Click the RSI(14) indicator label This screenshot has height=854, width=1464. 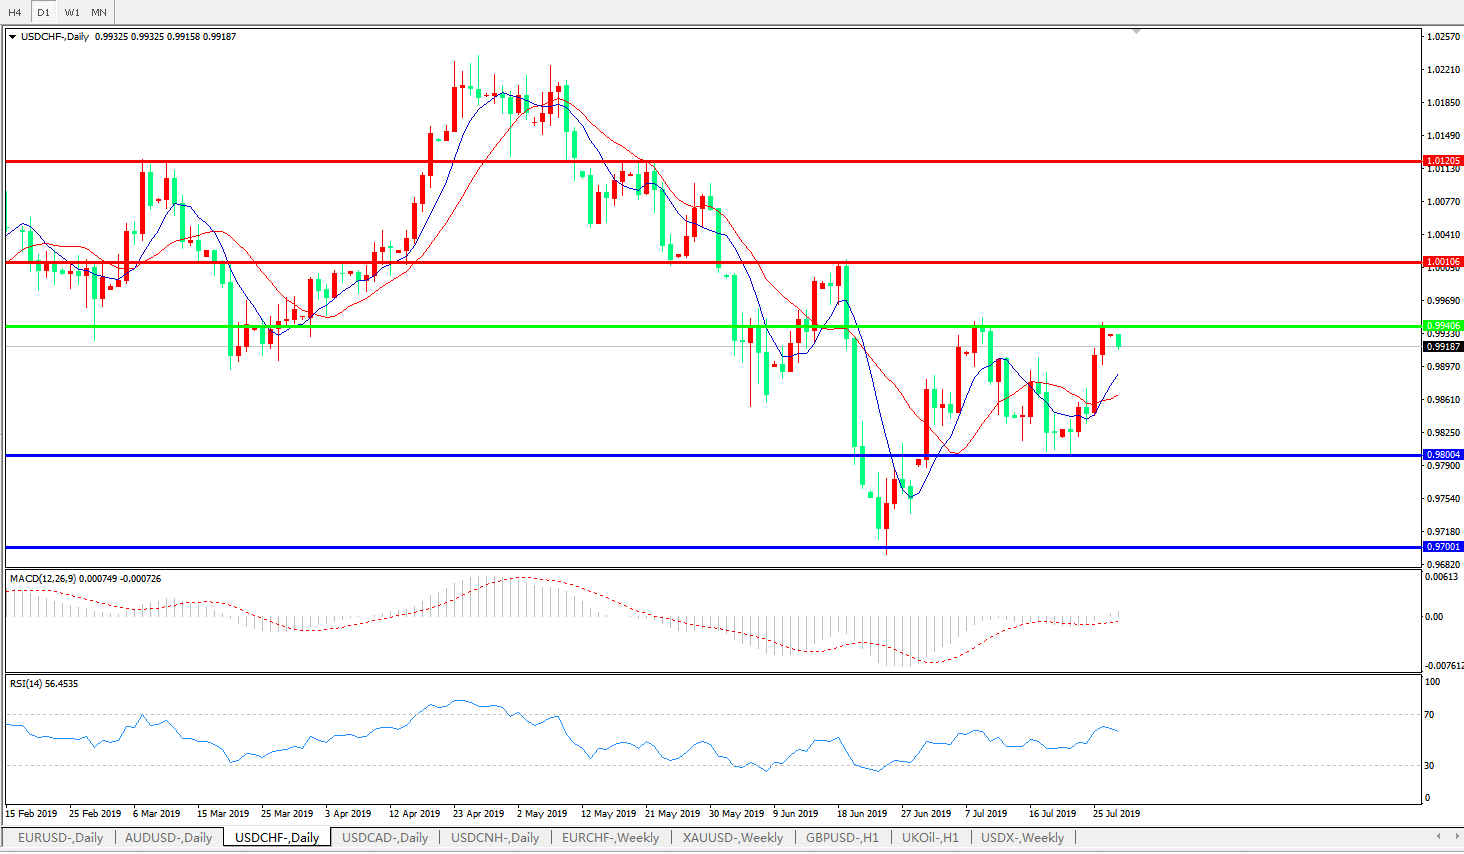[x=27, y=684]
